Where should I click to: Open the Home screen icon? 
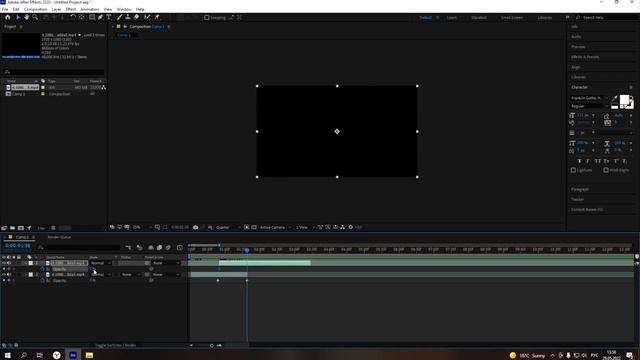coord(7,17)
